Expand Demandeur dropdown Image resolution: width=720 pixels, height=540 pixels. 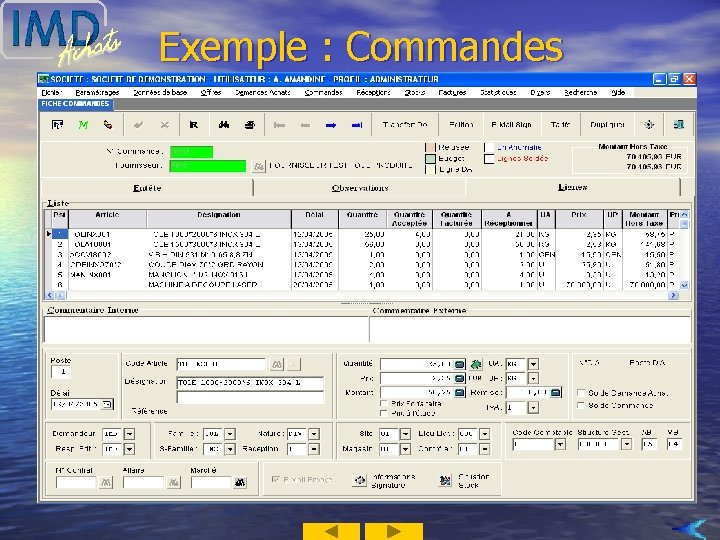pos(129,434)
